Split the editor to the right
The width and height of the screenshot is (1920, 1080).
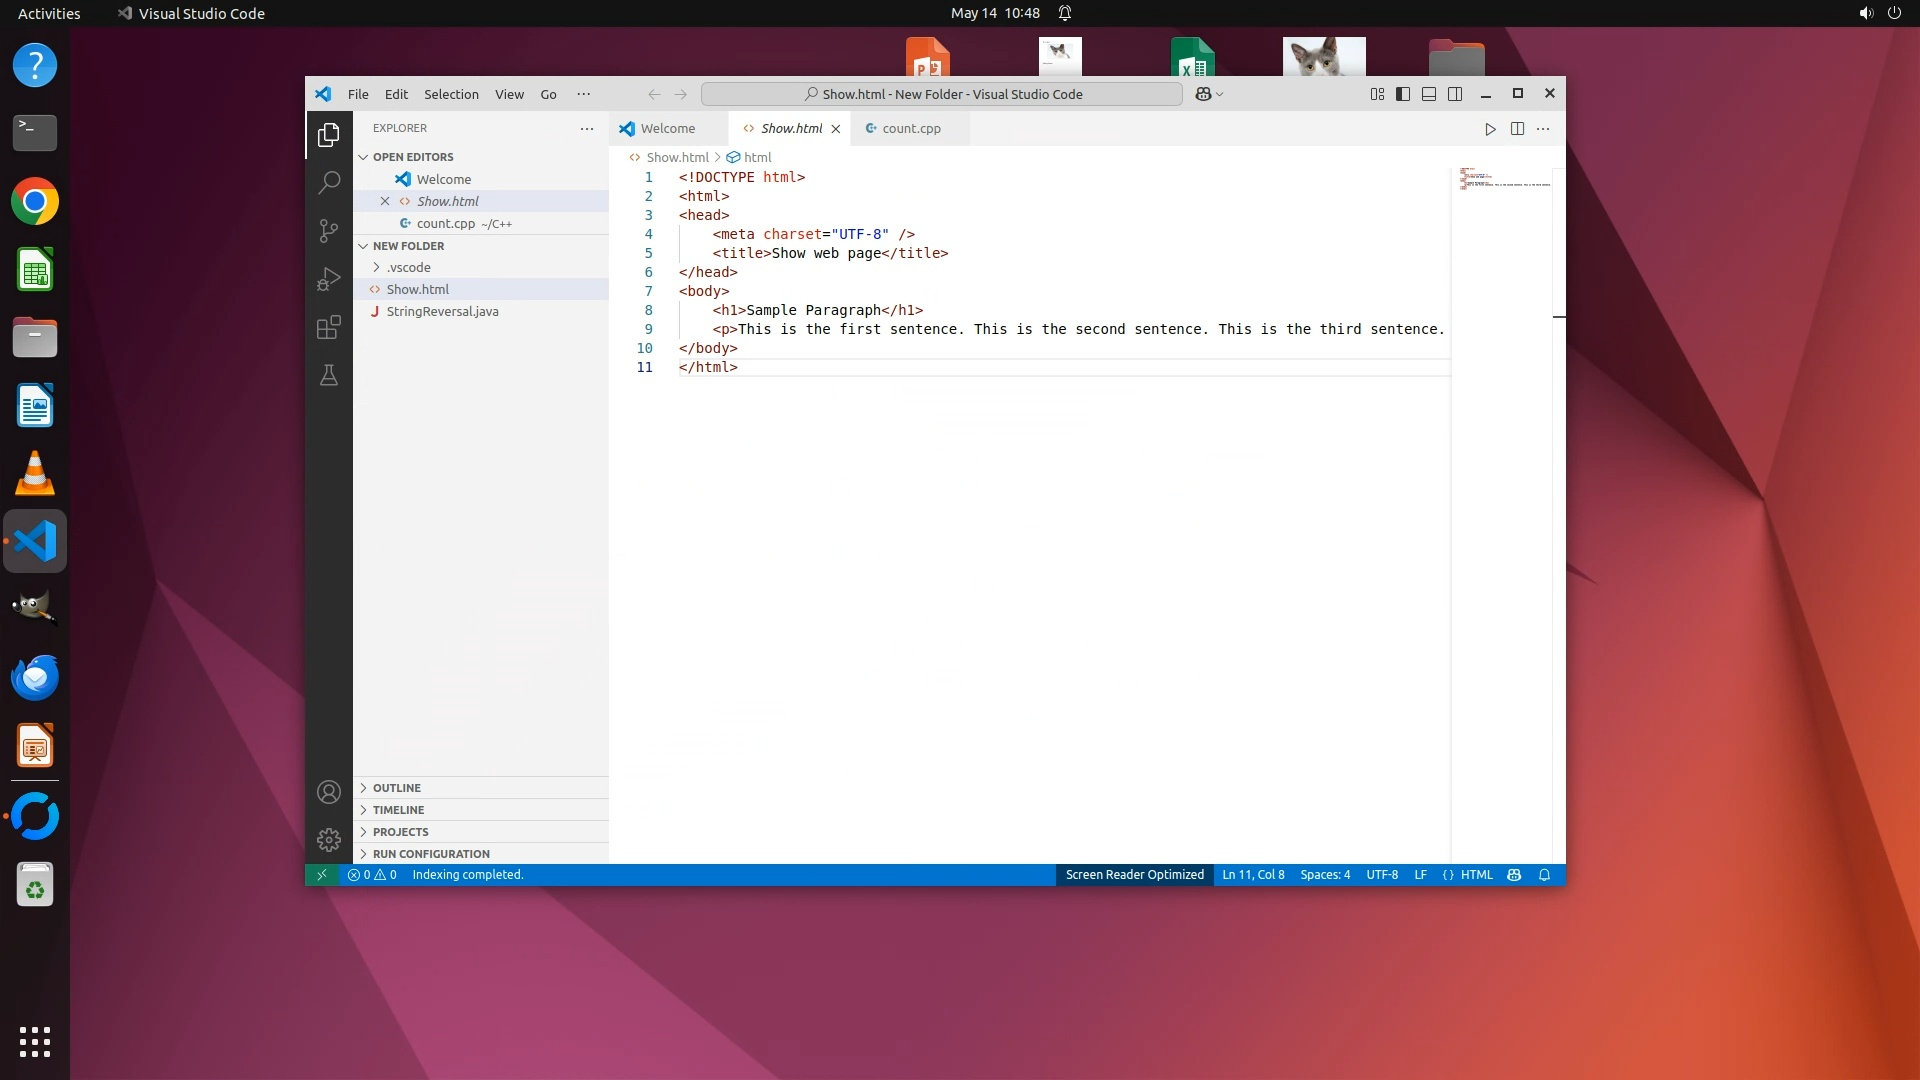pyautogui.click(x=1517, y=129)
